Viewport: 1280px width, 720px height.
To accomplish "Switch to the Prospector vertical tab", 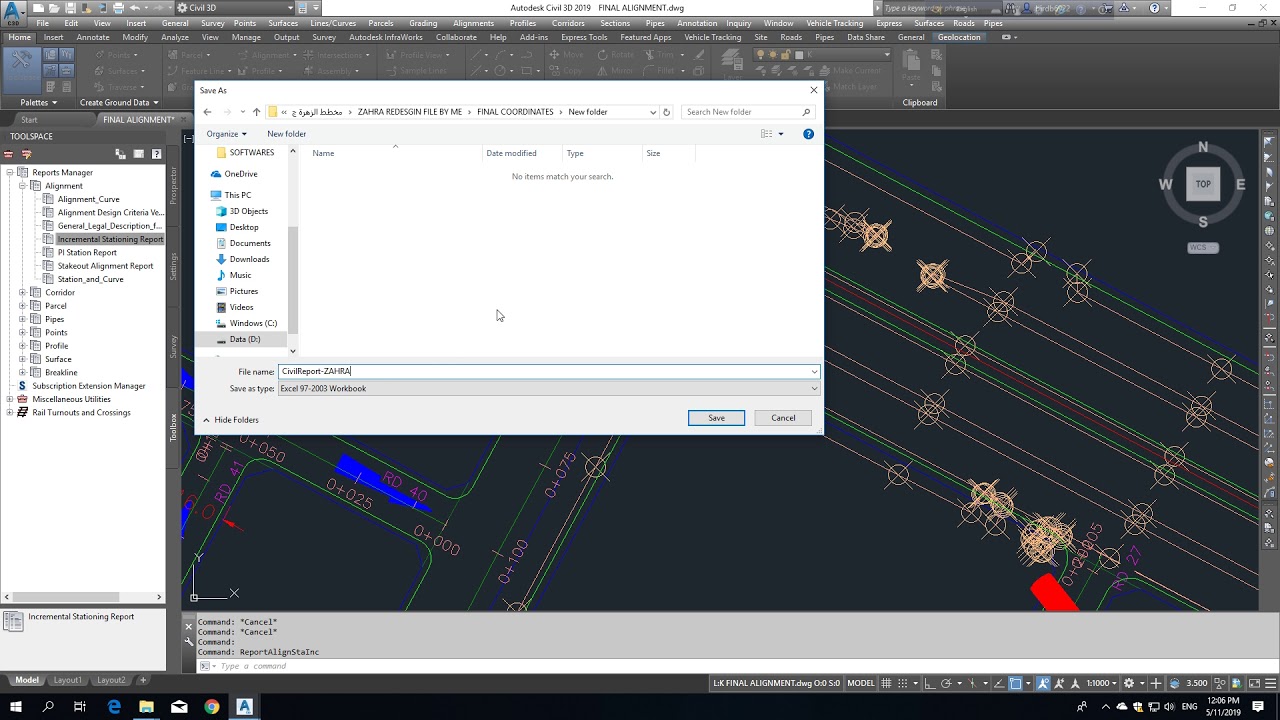I will (x=173, y=186).
